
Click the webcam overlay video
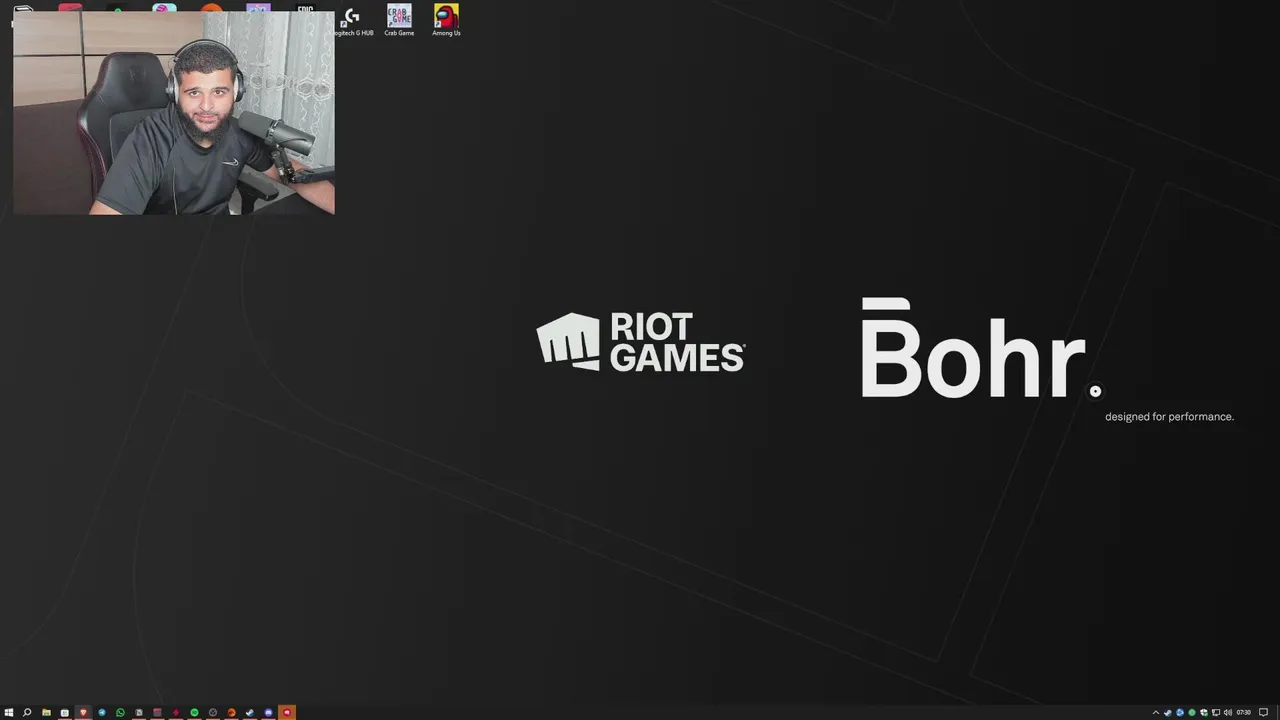click(x=174, y=113)
